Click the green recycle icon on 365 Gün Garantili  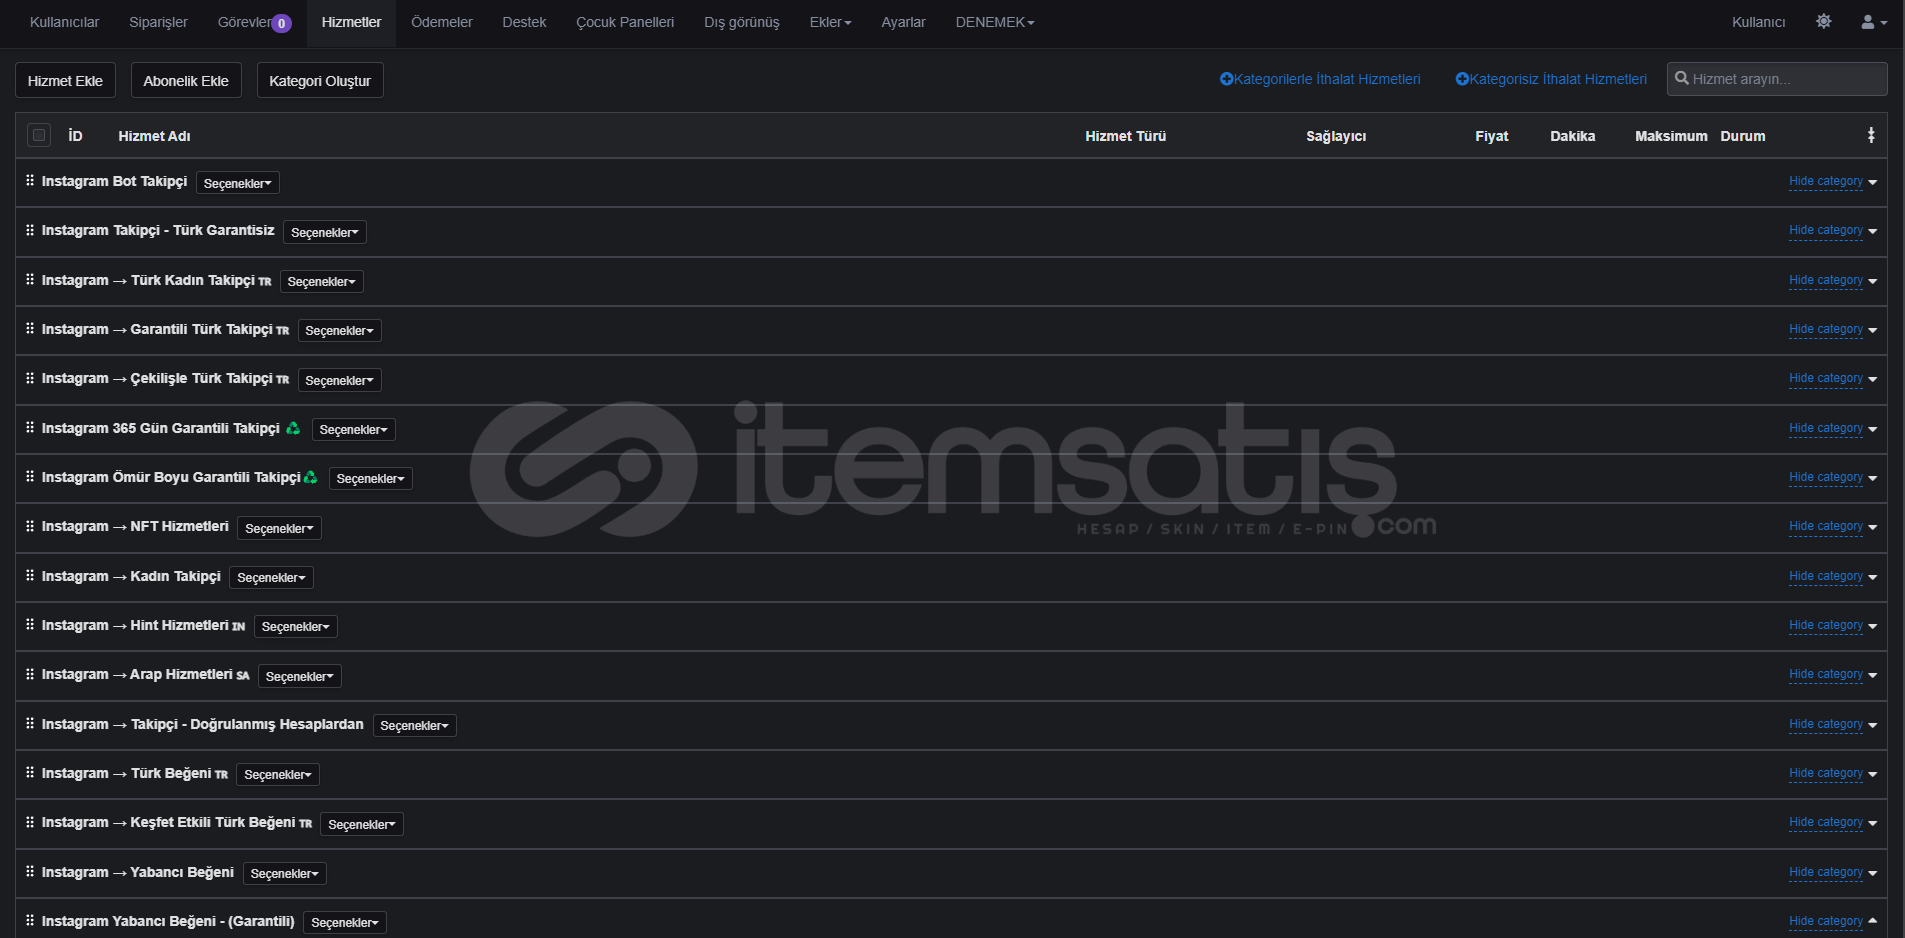[x=293, y=428]
